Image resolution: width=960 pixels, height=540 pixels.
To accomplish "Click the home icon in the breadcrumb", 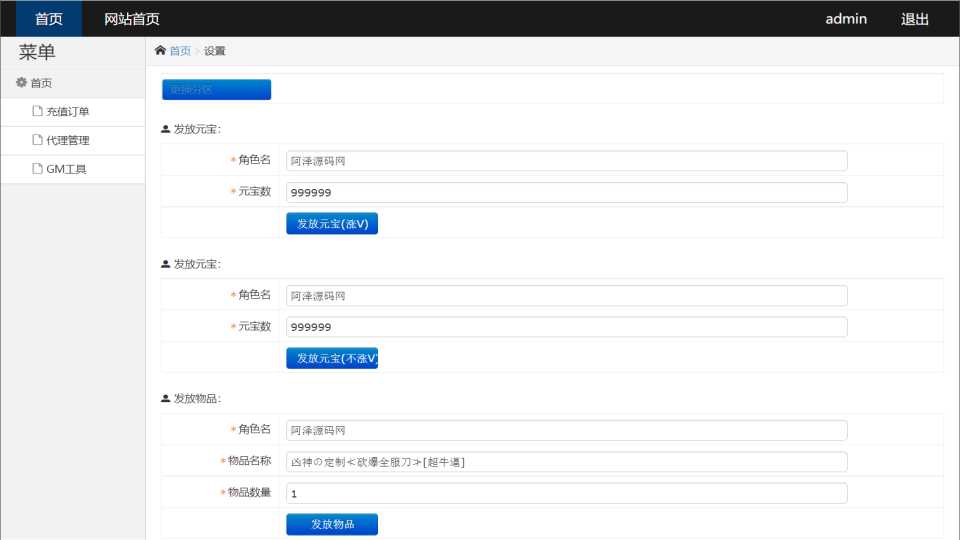I will 160,51.
